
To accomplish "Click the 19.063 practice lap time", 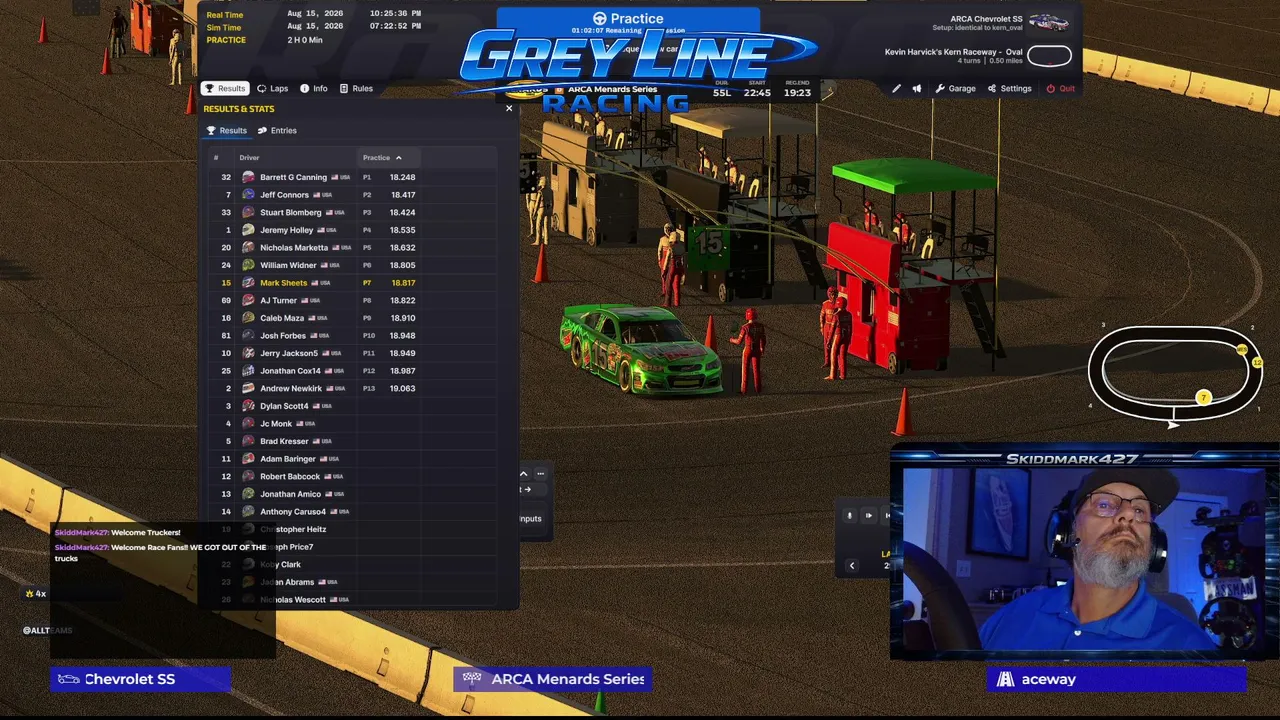I will pos(403,388).
